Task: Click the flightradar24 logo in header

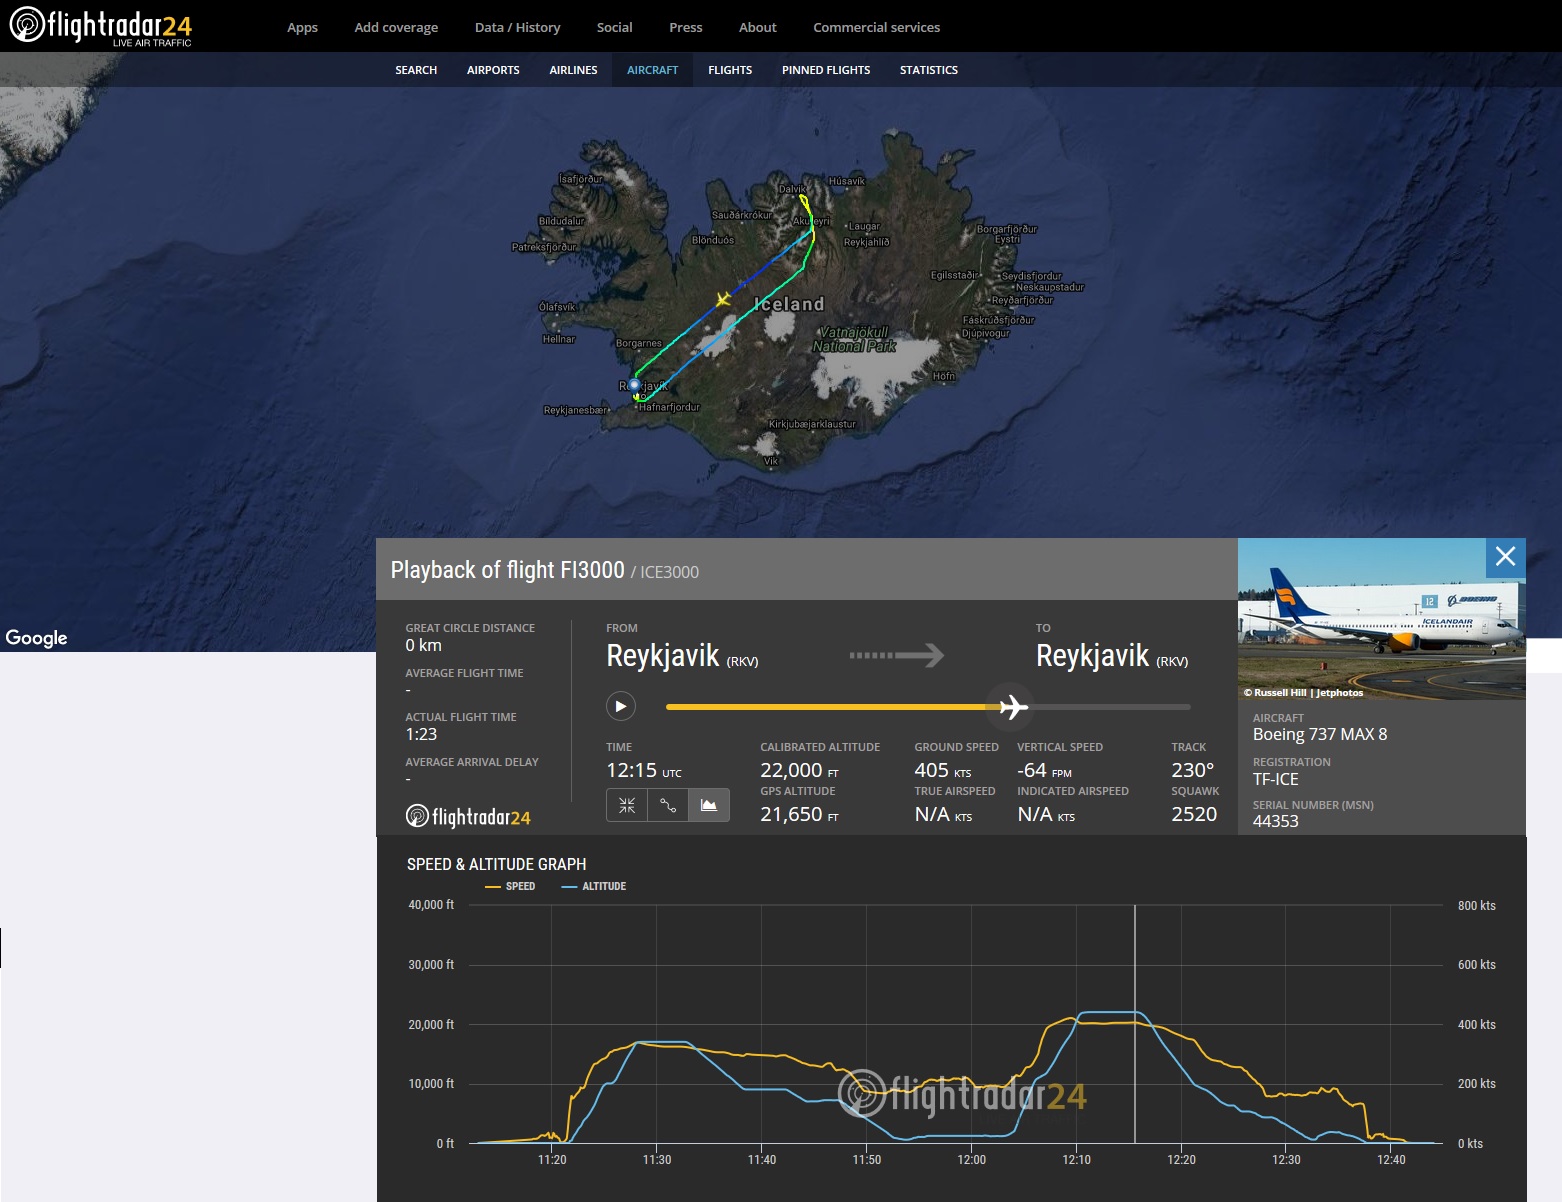Action: click(x=100, y=26)
